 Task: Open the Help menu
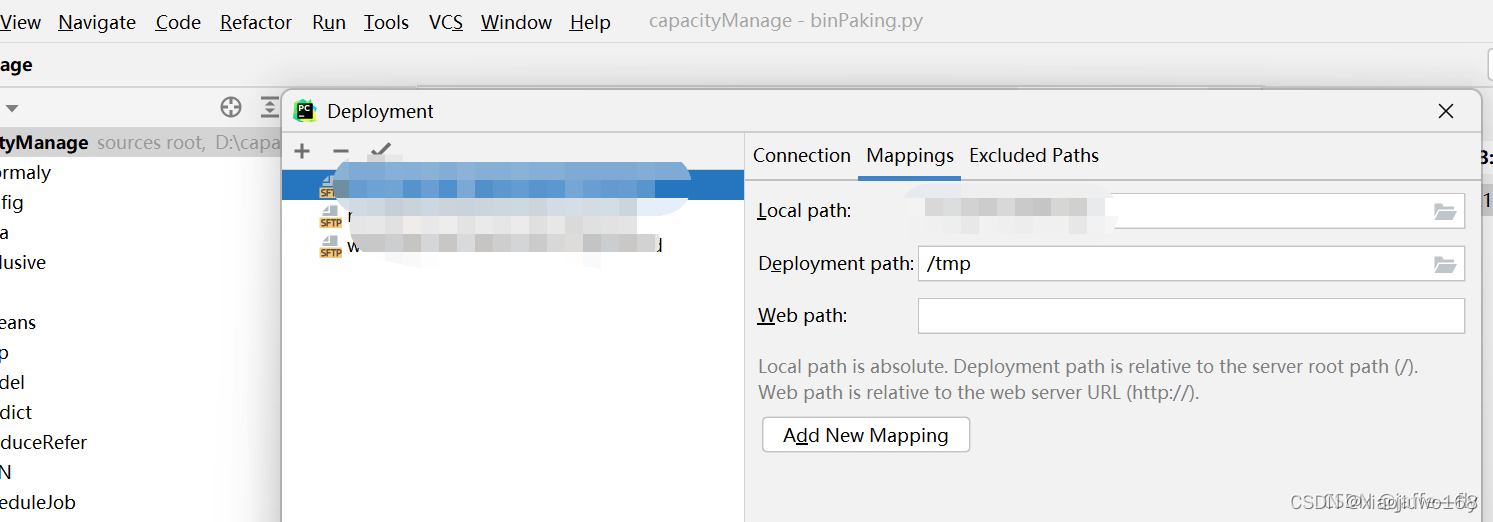point(590,22)
